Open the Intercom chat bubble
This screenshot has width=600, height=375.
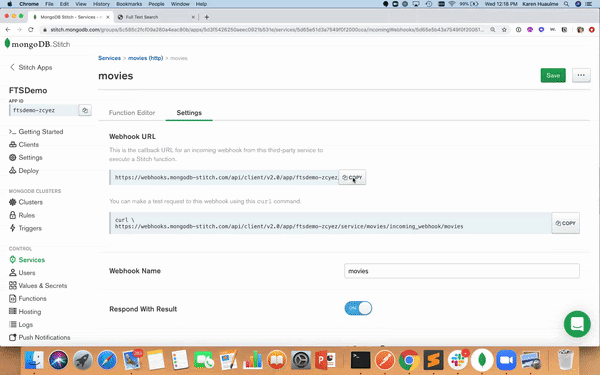577,324
